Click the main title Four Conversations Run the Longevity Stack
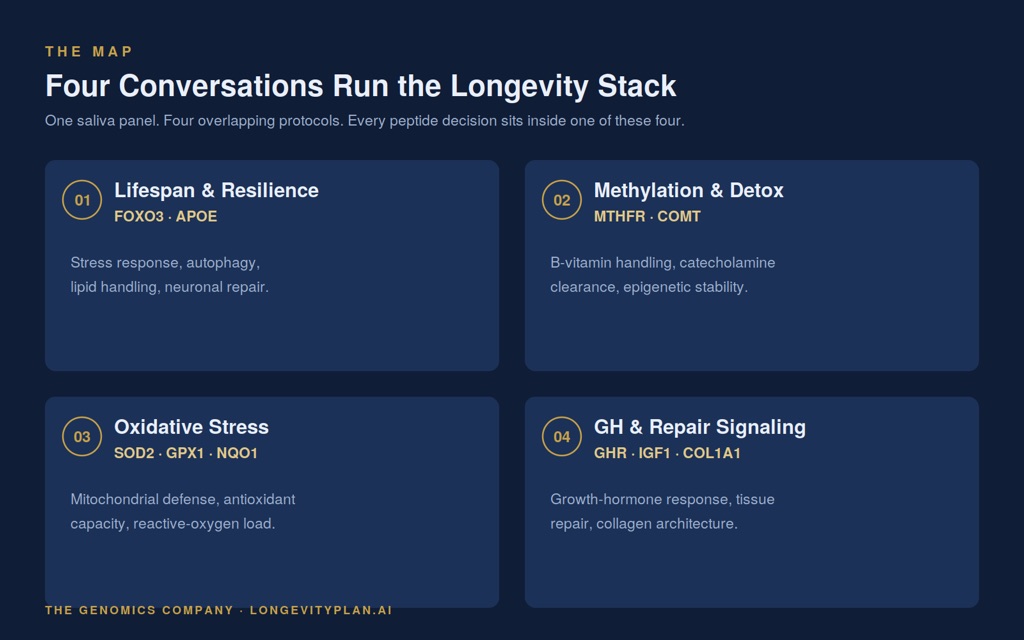Image resolution: width=1024 pixels, height=640 pixels. coord(360,86)
